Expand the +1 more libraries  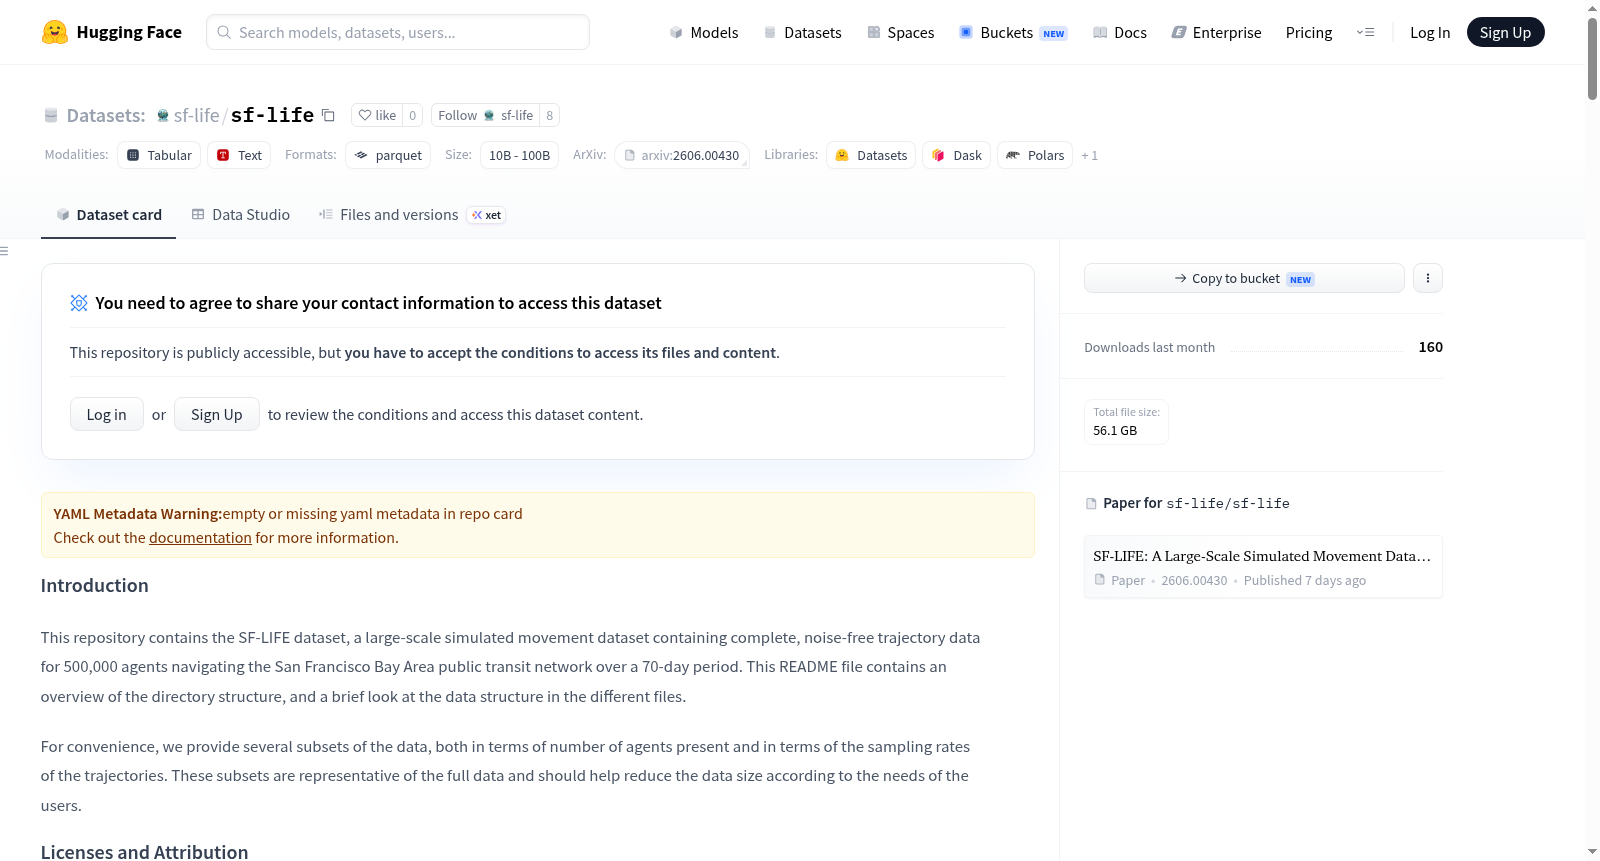click(1090, 155)
